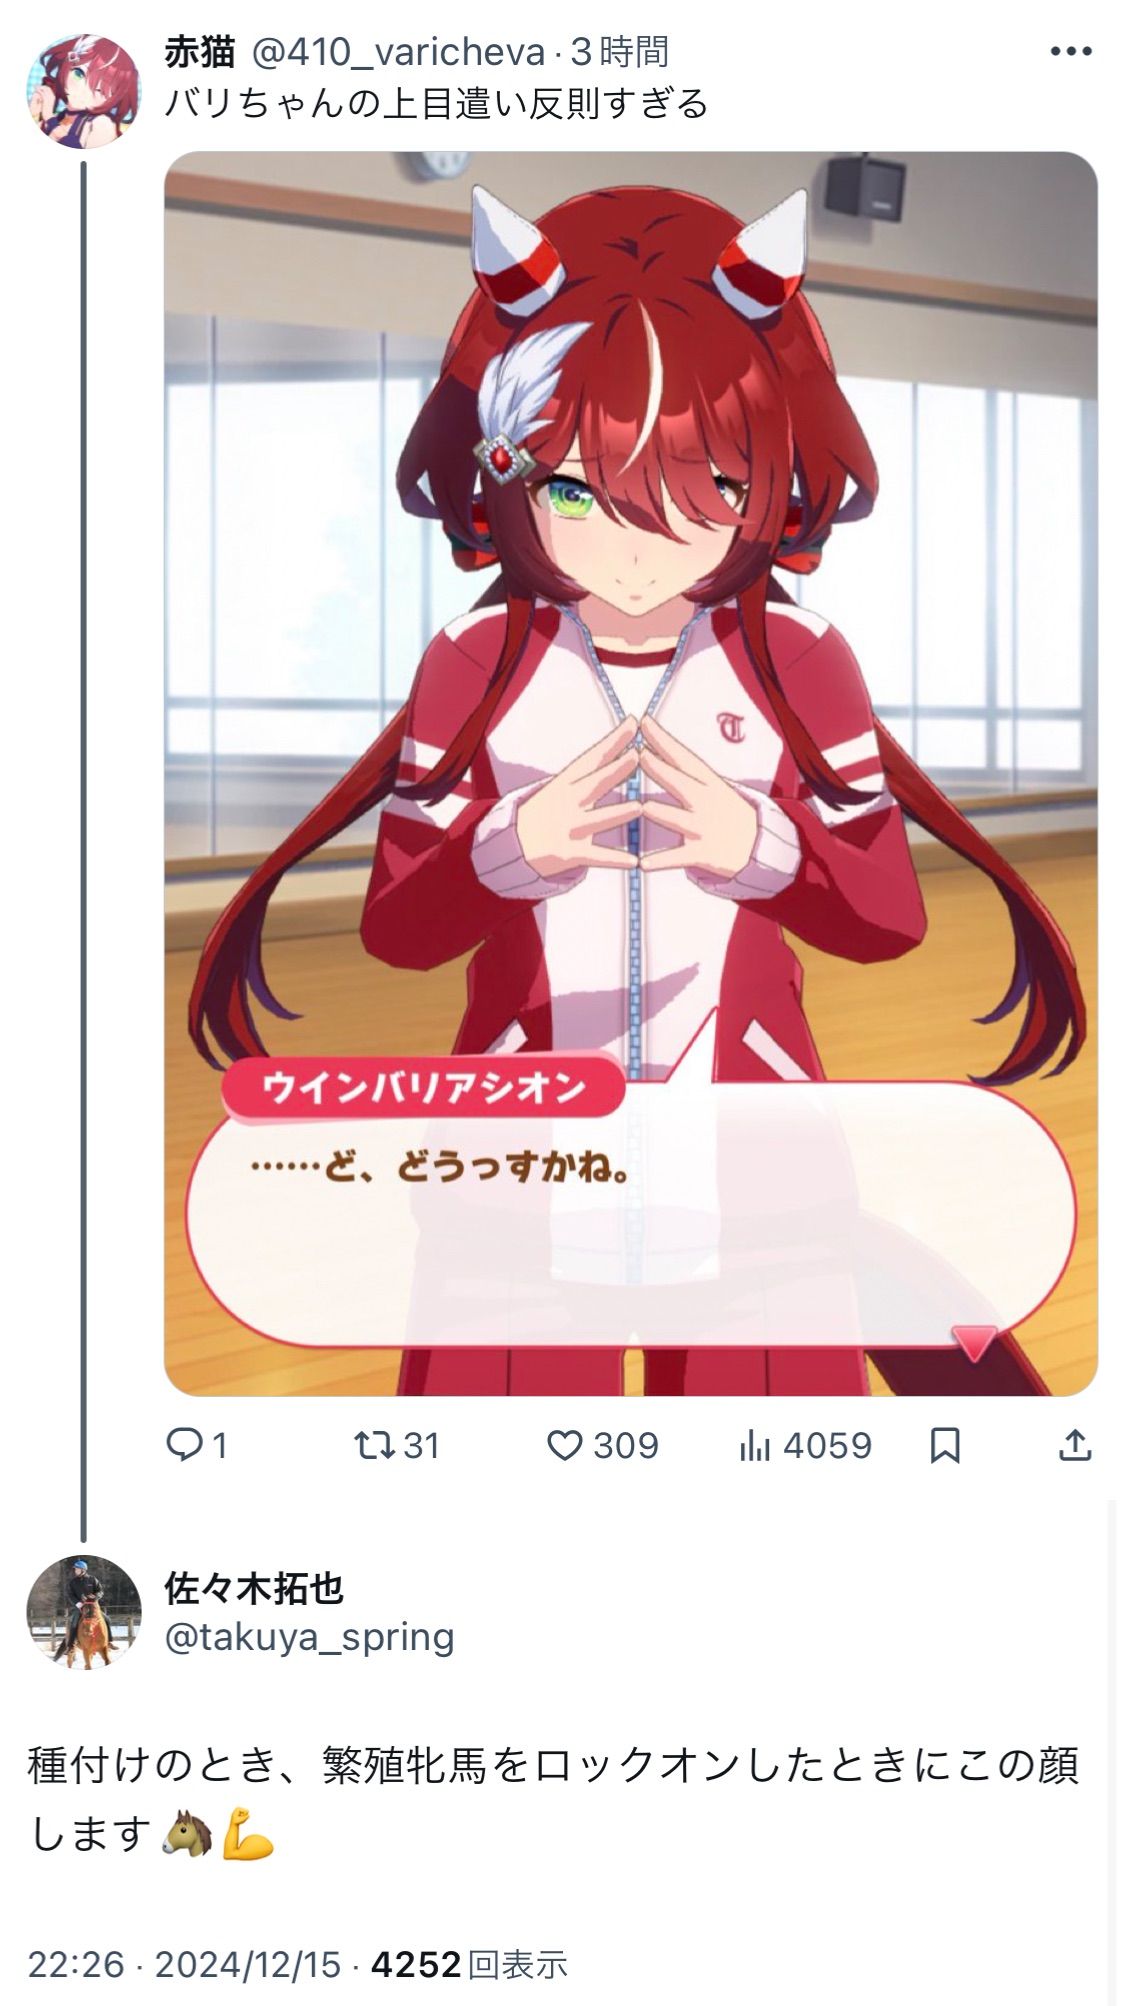View analytics icon showing 4059
This screenshot has height=2006, width=1125.
click(755, 1445)
